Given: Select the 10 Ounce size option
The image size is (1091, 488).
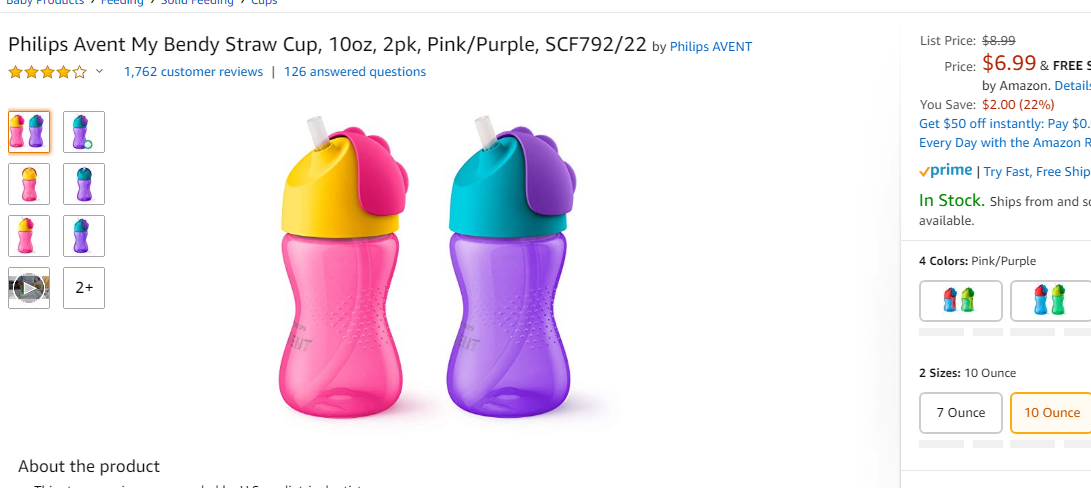Looking at the screenshot, I should click(x=1051, y=413).
